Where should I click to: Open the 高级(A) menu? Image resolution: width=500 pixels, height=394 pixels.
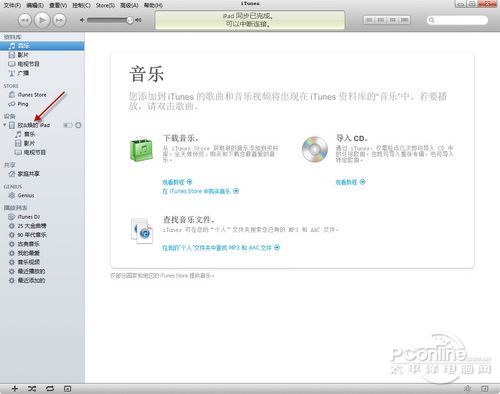coord(129,5)
